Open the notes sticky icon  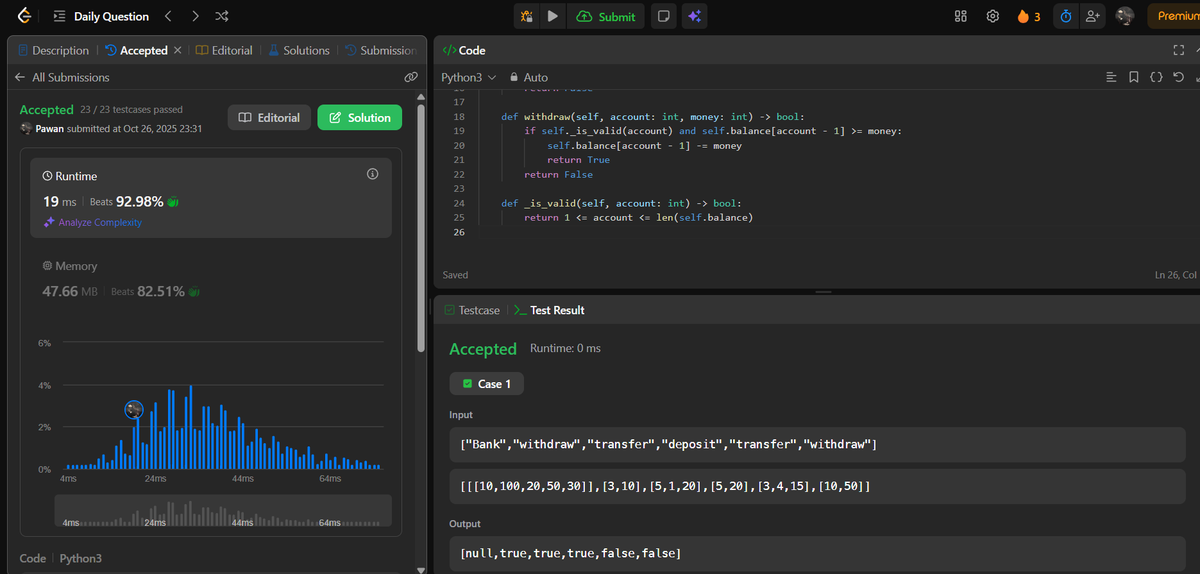coord(662,16)
